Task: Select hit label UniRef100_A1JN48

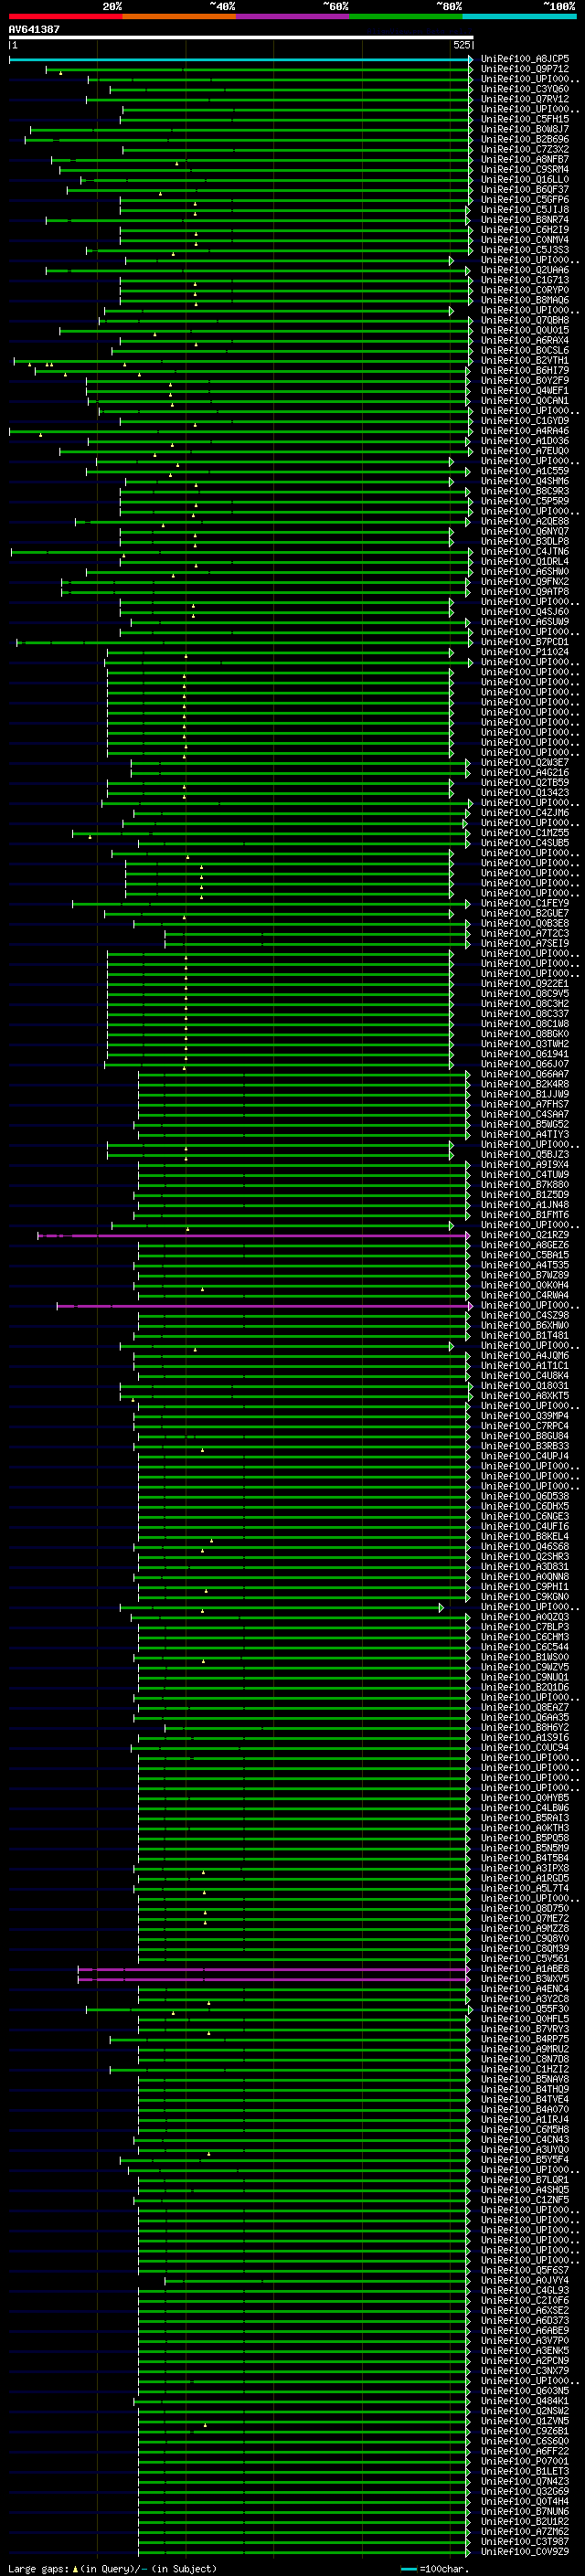Action: pos(525,1205)
